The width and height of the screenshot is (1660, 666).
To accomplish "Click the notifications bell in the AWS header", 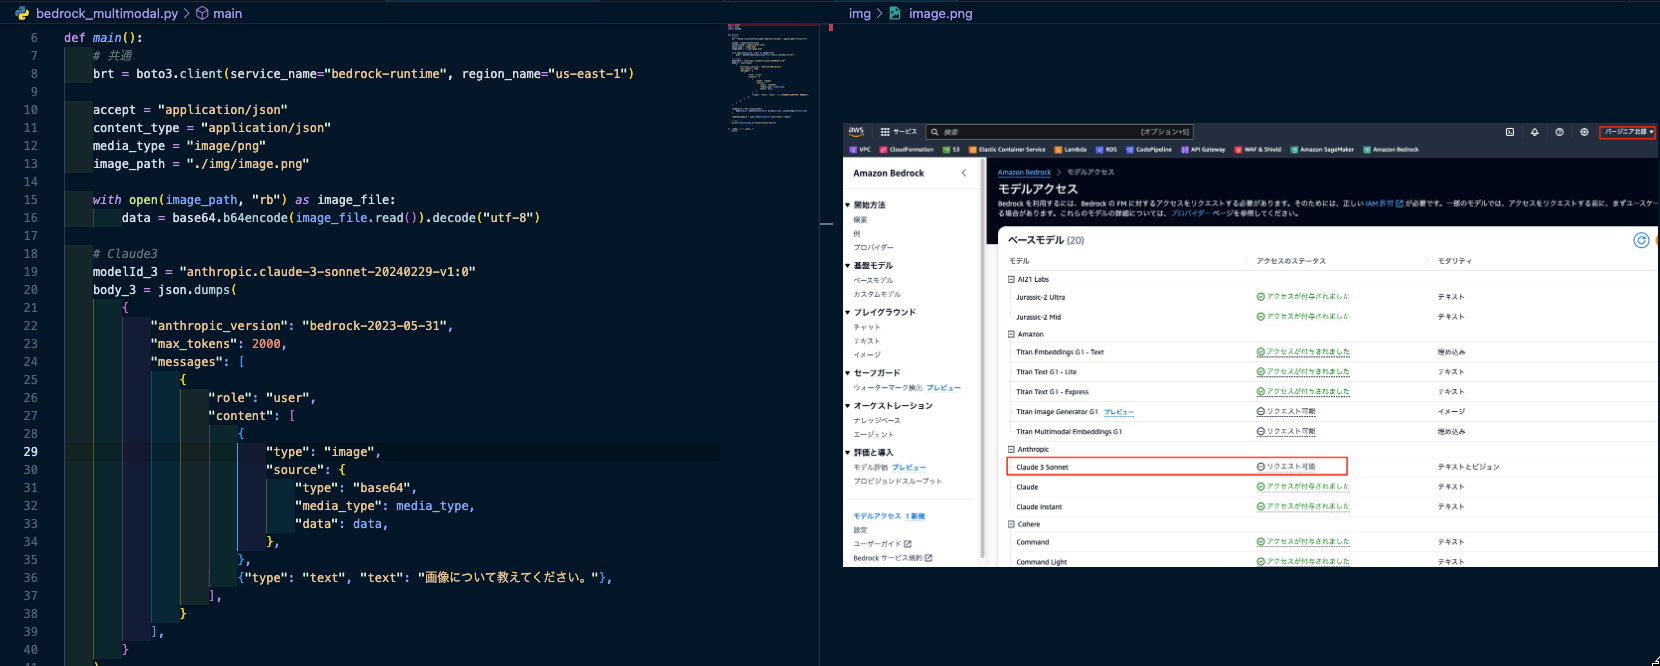I will tap(1535, 132).
